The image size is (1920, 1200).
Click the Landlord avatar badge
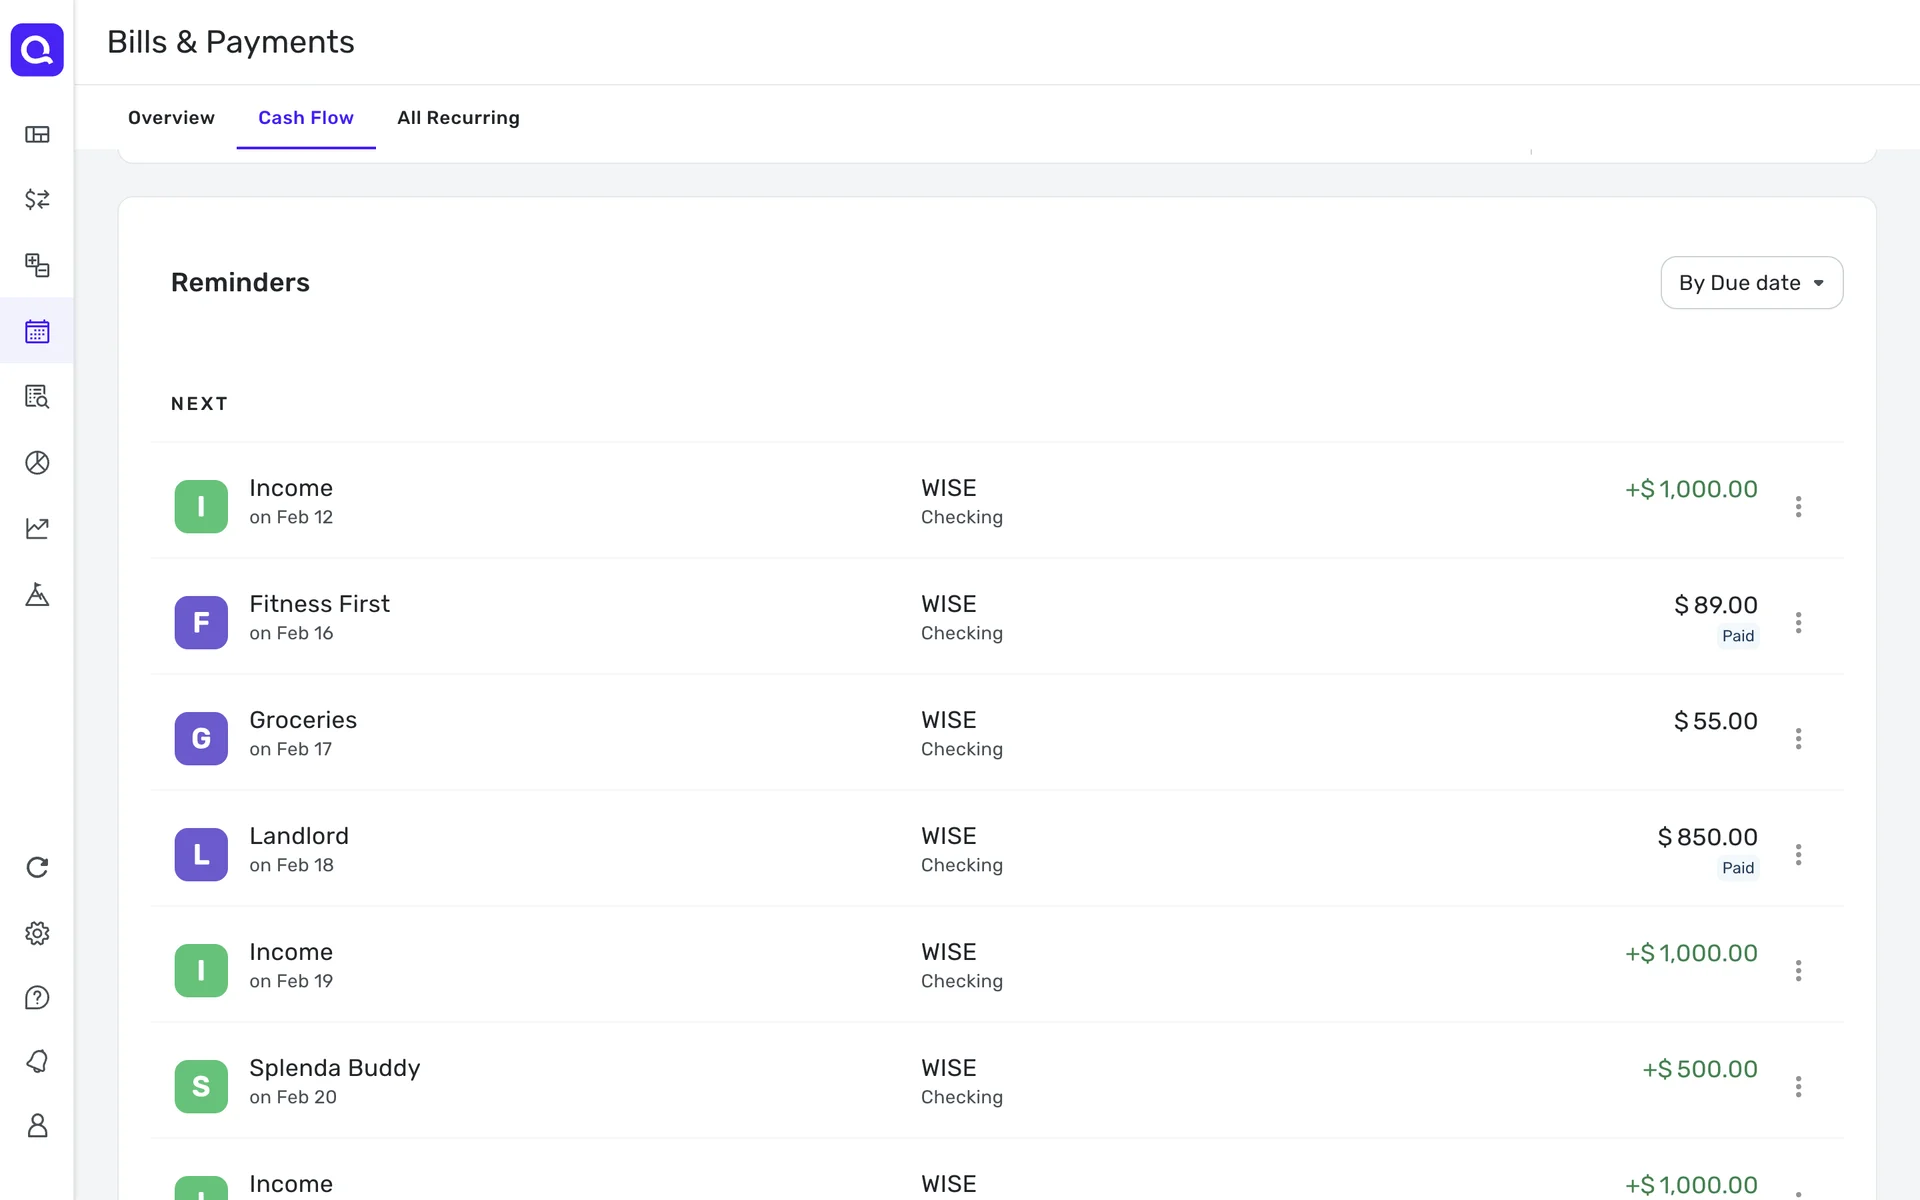201,855
